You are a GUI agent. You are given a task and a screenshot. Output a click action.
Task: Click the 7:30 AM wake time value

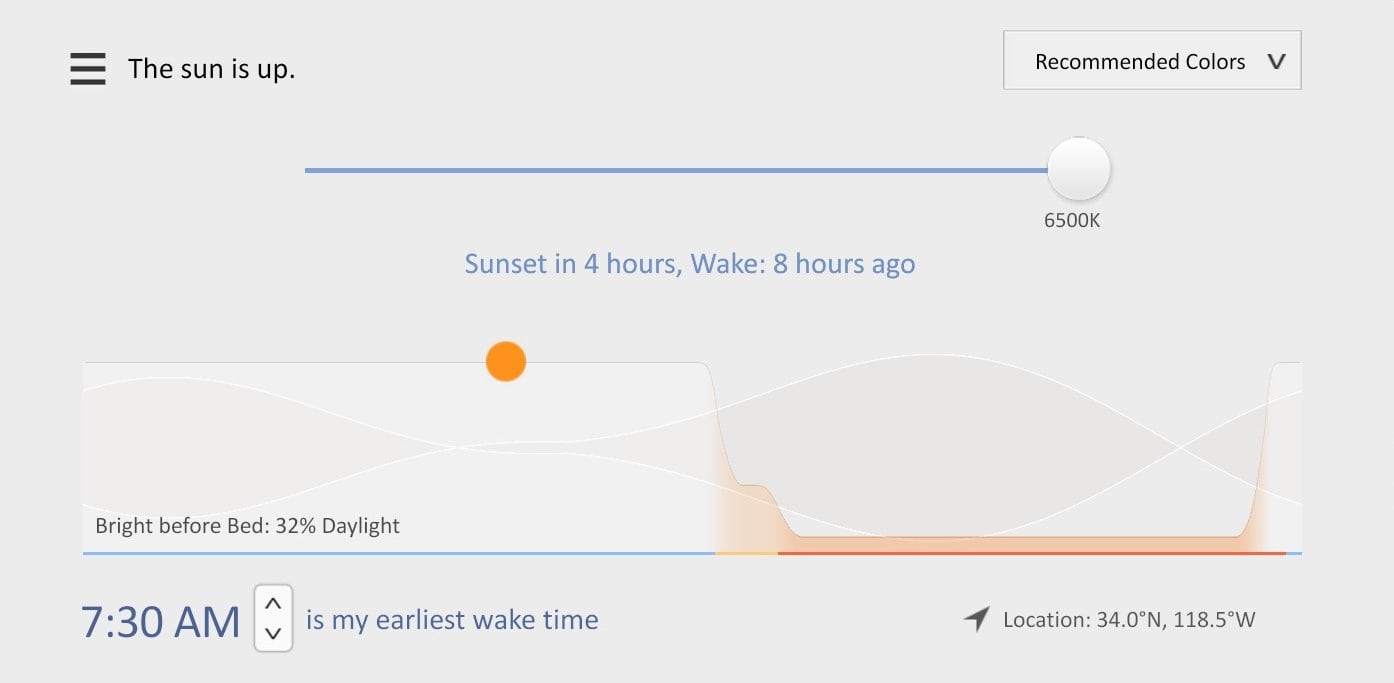[x=160, y=620]
